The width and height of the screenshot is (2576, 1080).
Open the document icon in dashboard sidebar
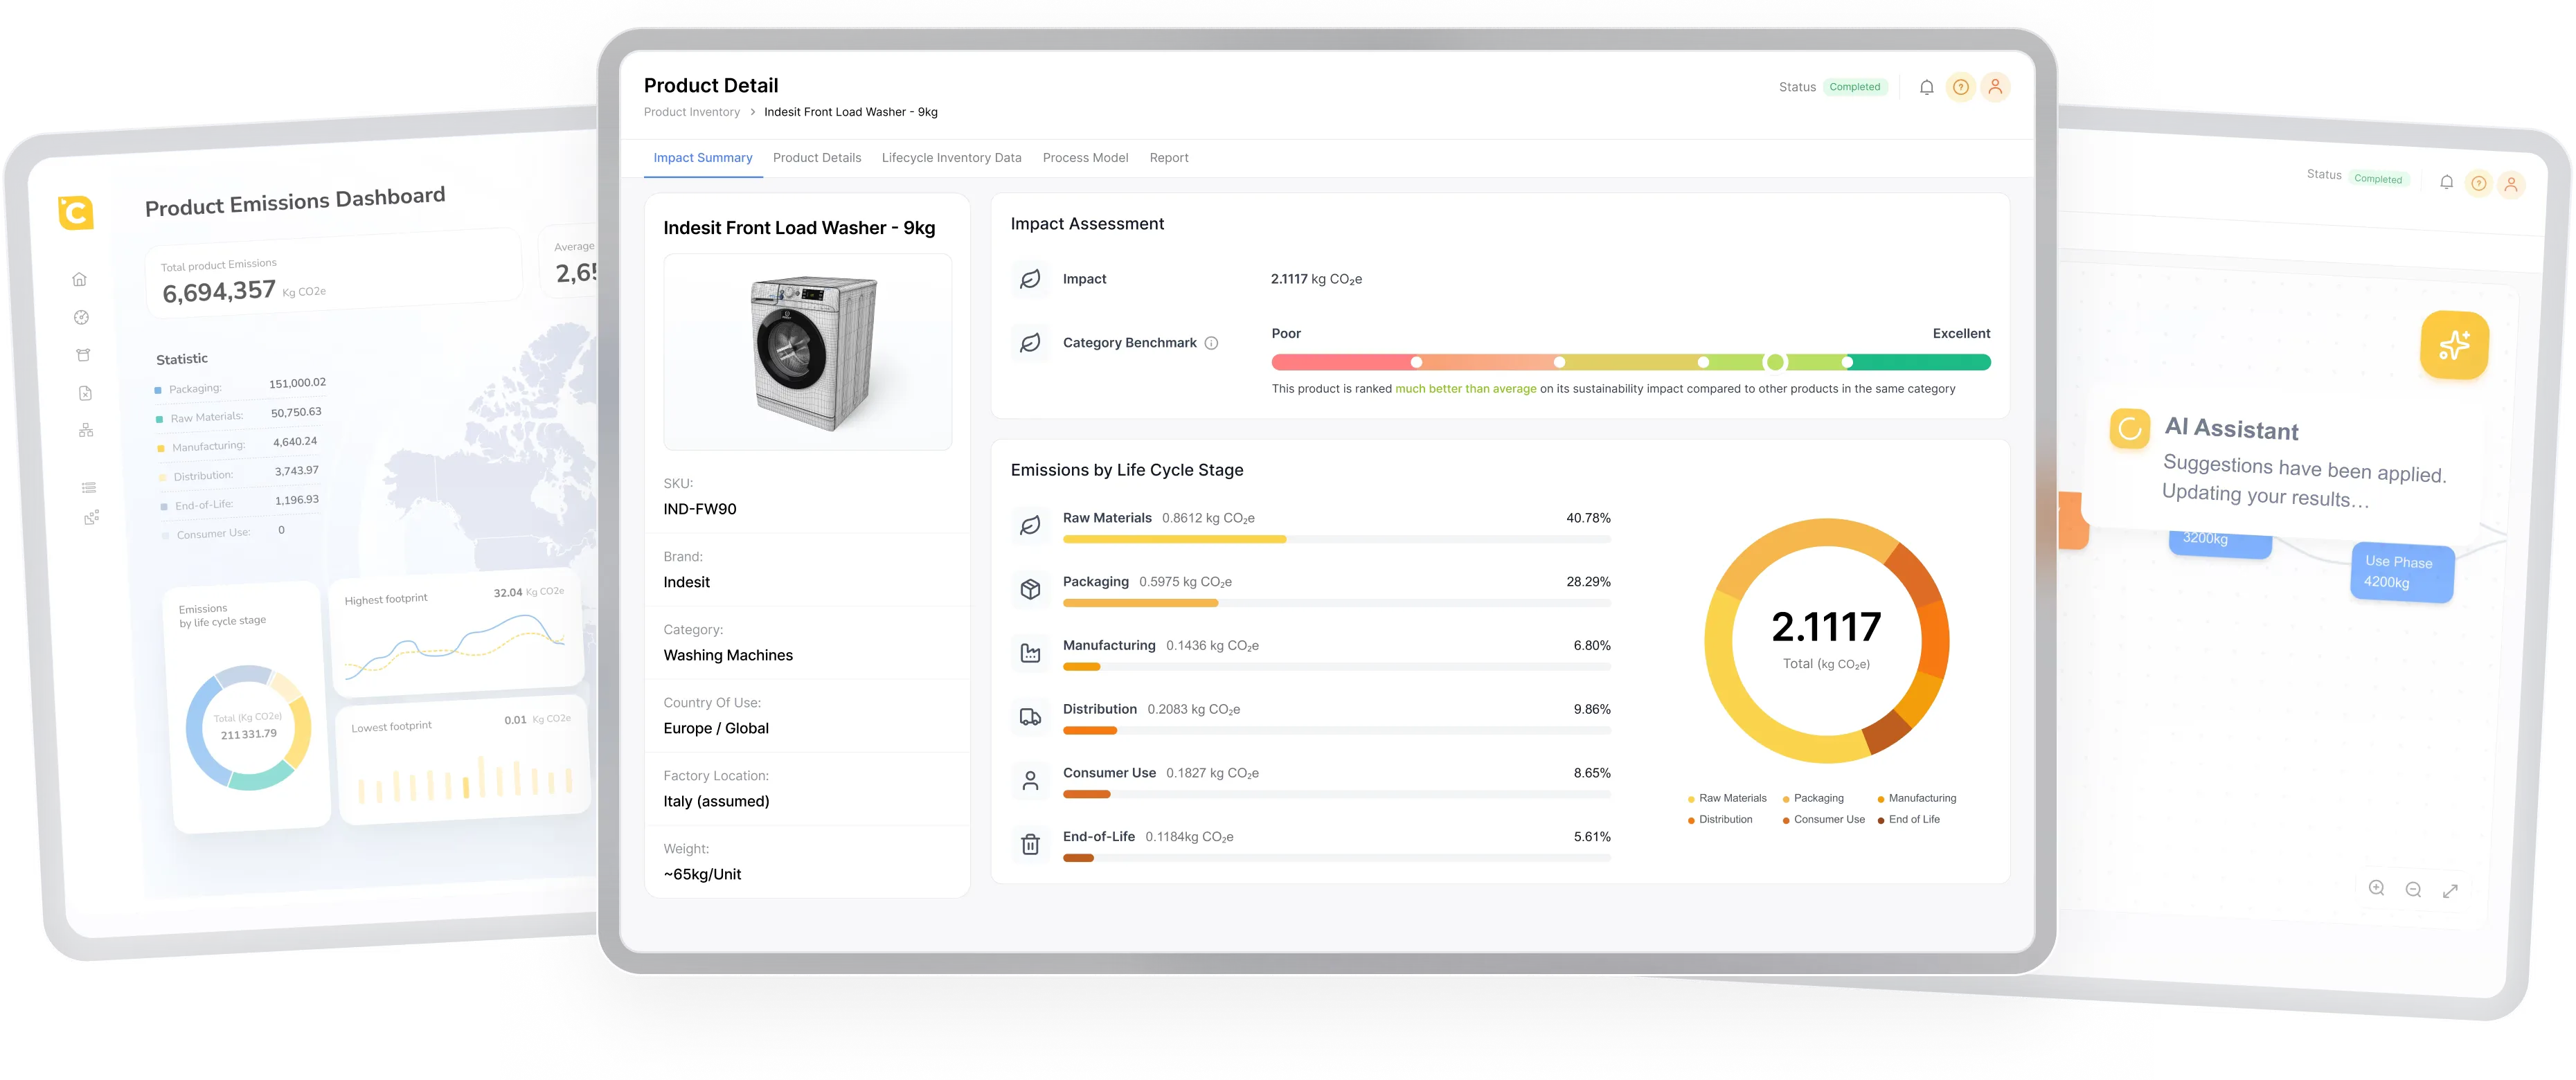(85, 394)
